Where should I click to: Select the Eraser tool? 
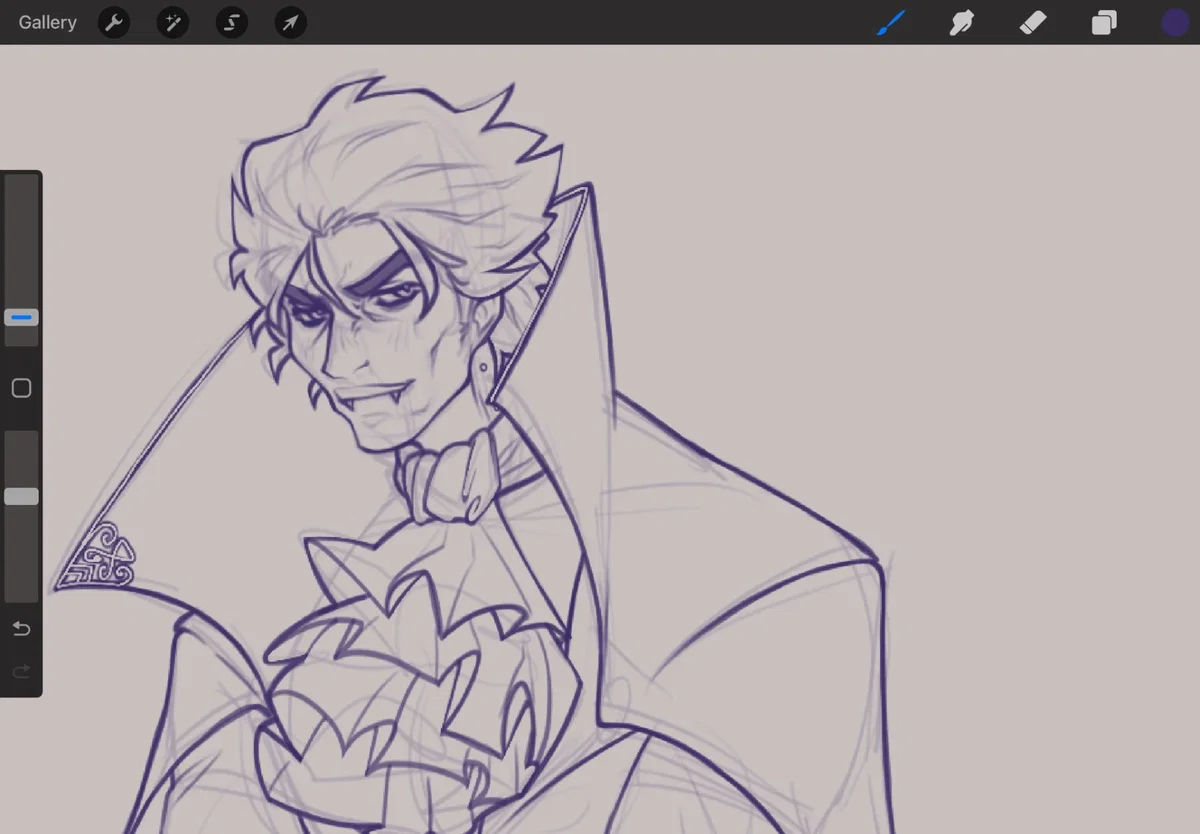pyautogui.click(x=1032, y=22)
